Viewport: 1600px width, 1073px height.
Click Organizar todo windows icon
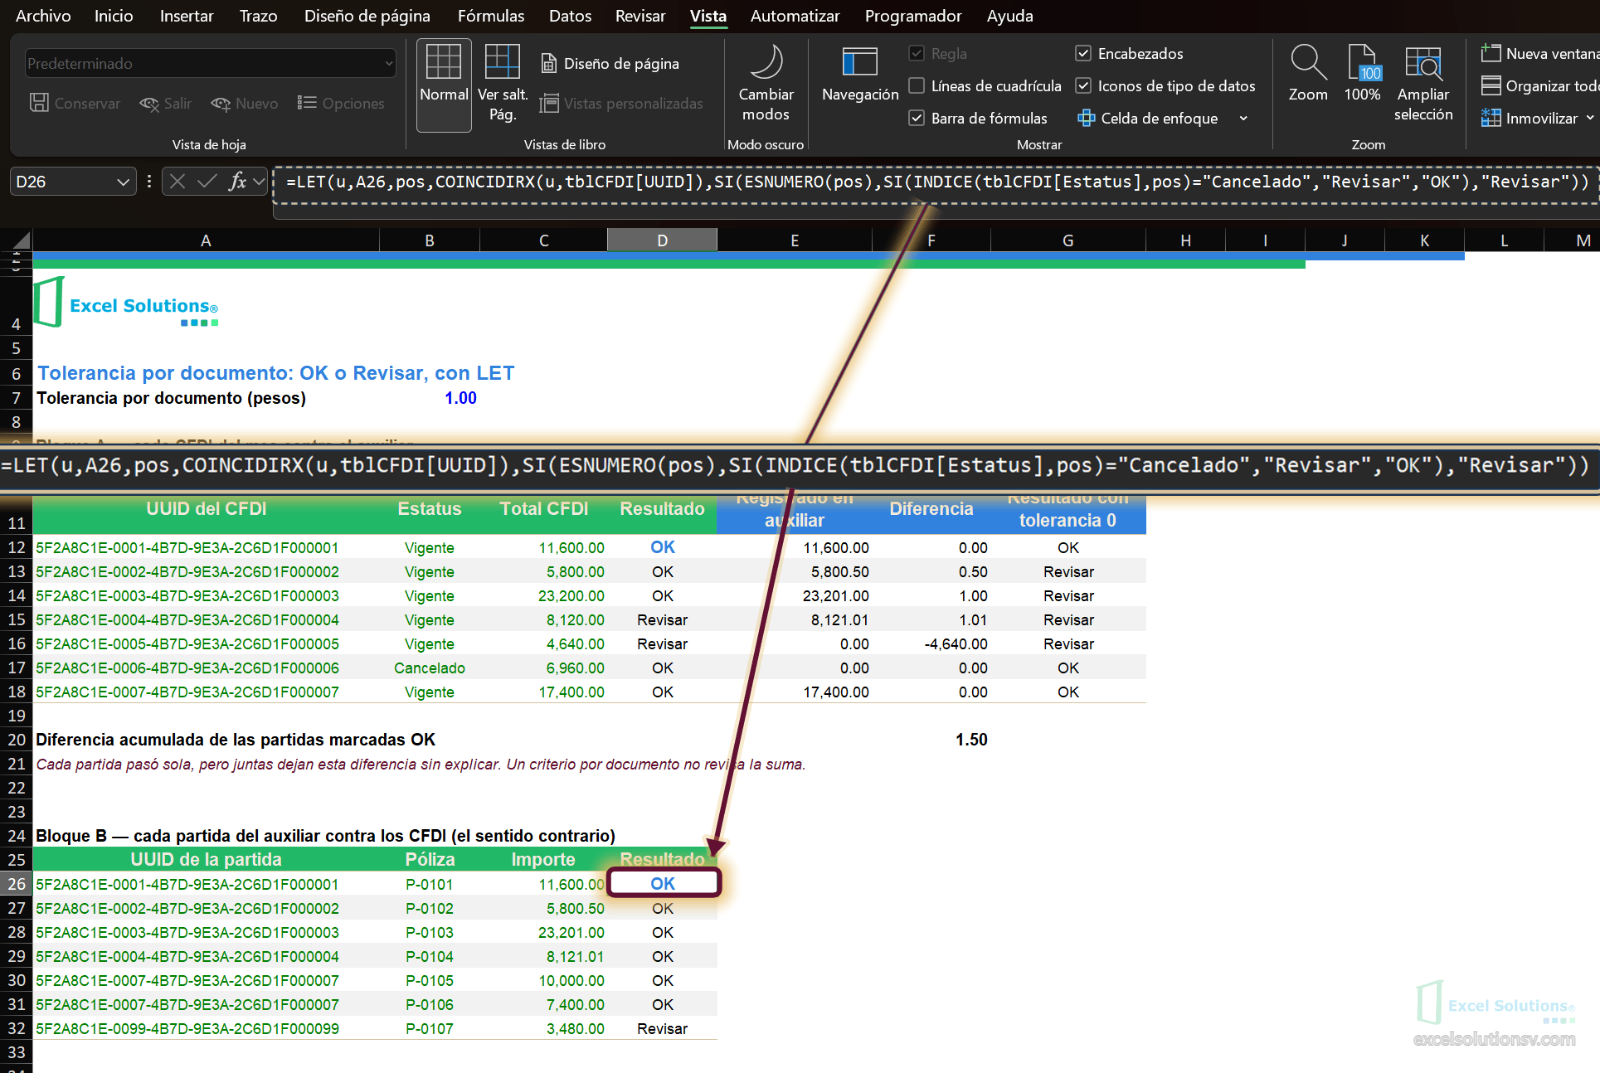coord(1491,86)
